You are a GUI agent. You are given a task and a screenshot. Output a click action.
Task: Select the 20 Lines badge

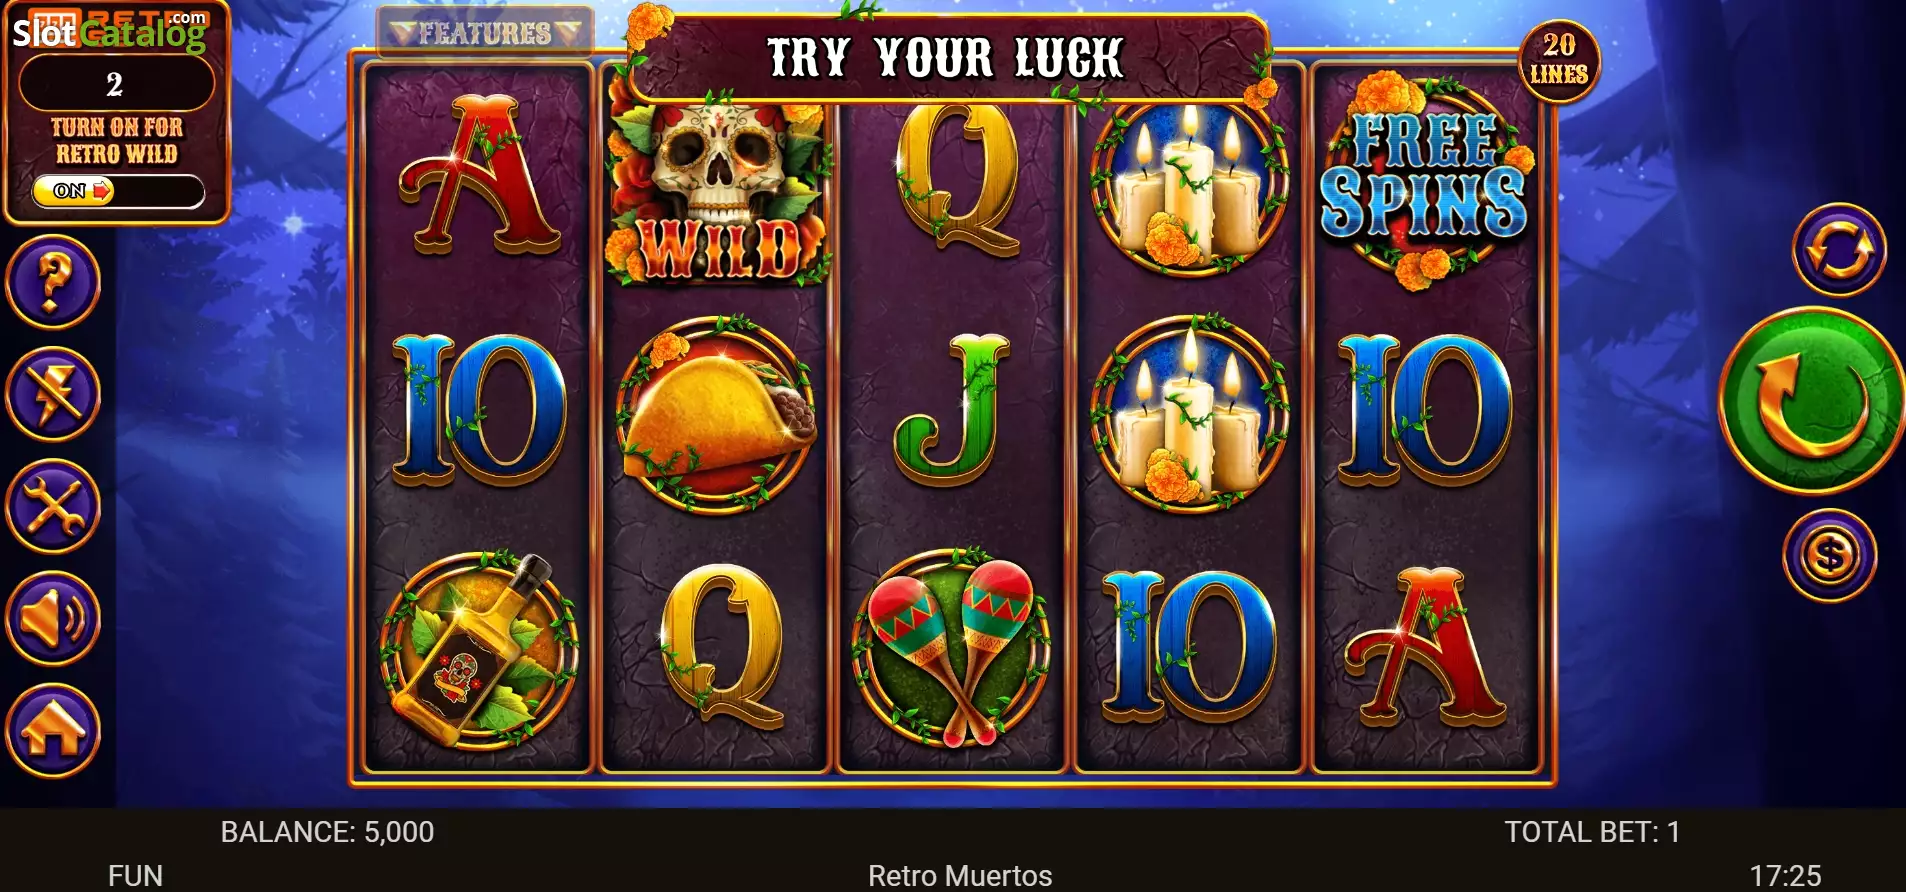tap(1559, 60)
